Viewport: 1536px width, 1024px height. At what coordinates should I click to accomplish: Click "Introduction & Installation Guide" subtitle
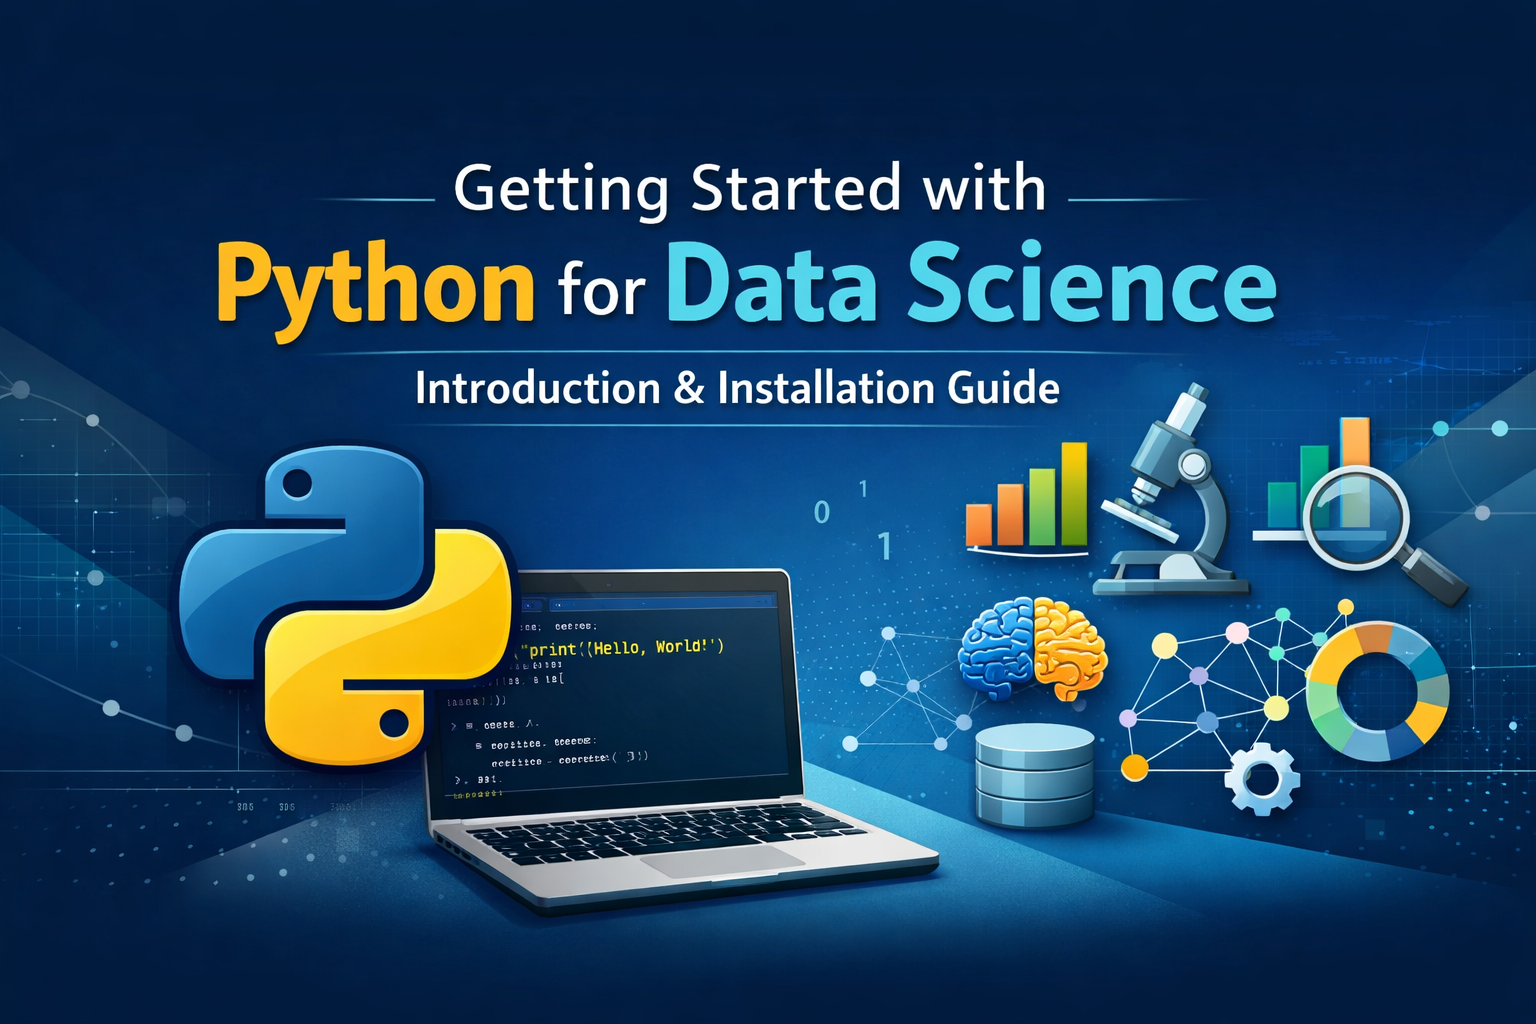(x=737, y=388)
